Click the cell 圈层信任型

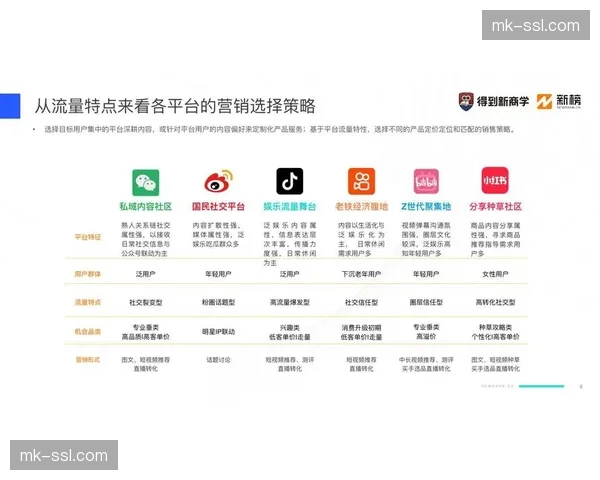coord(426,302)
